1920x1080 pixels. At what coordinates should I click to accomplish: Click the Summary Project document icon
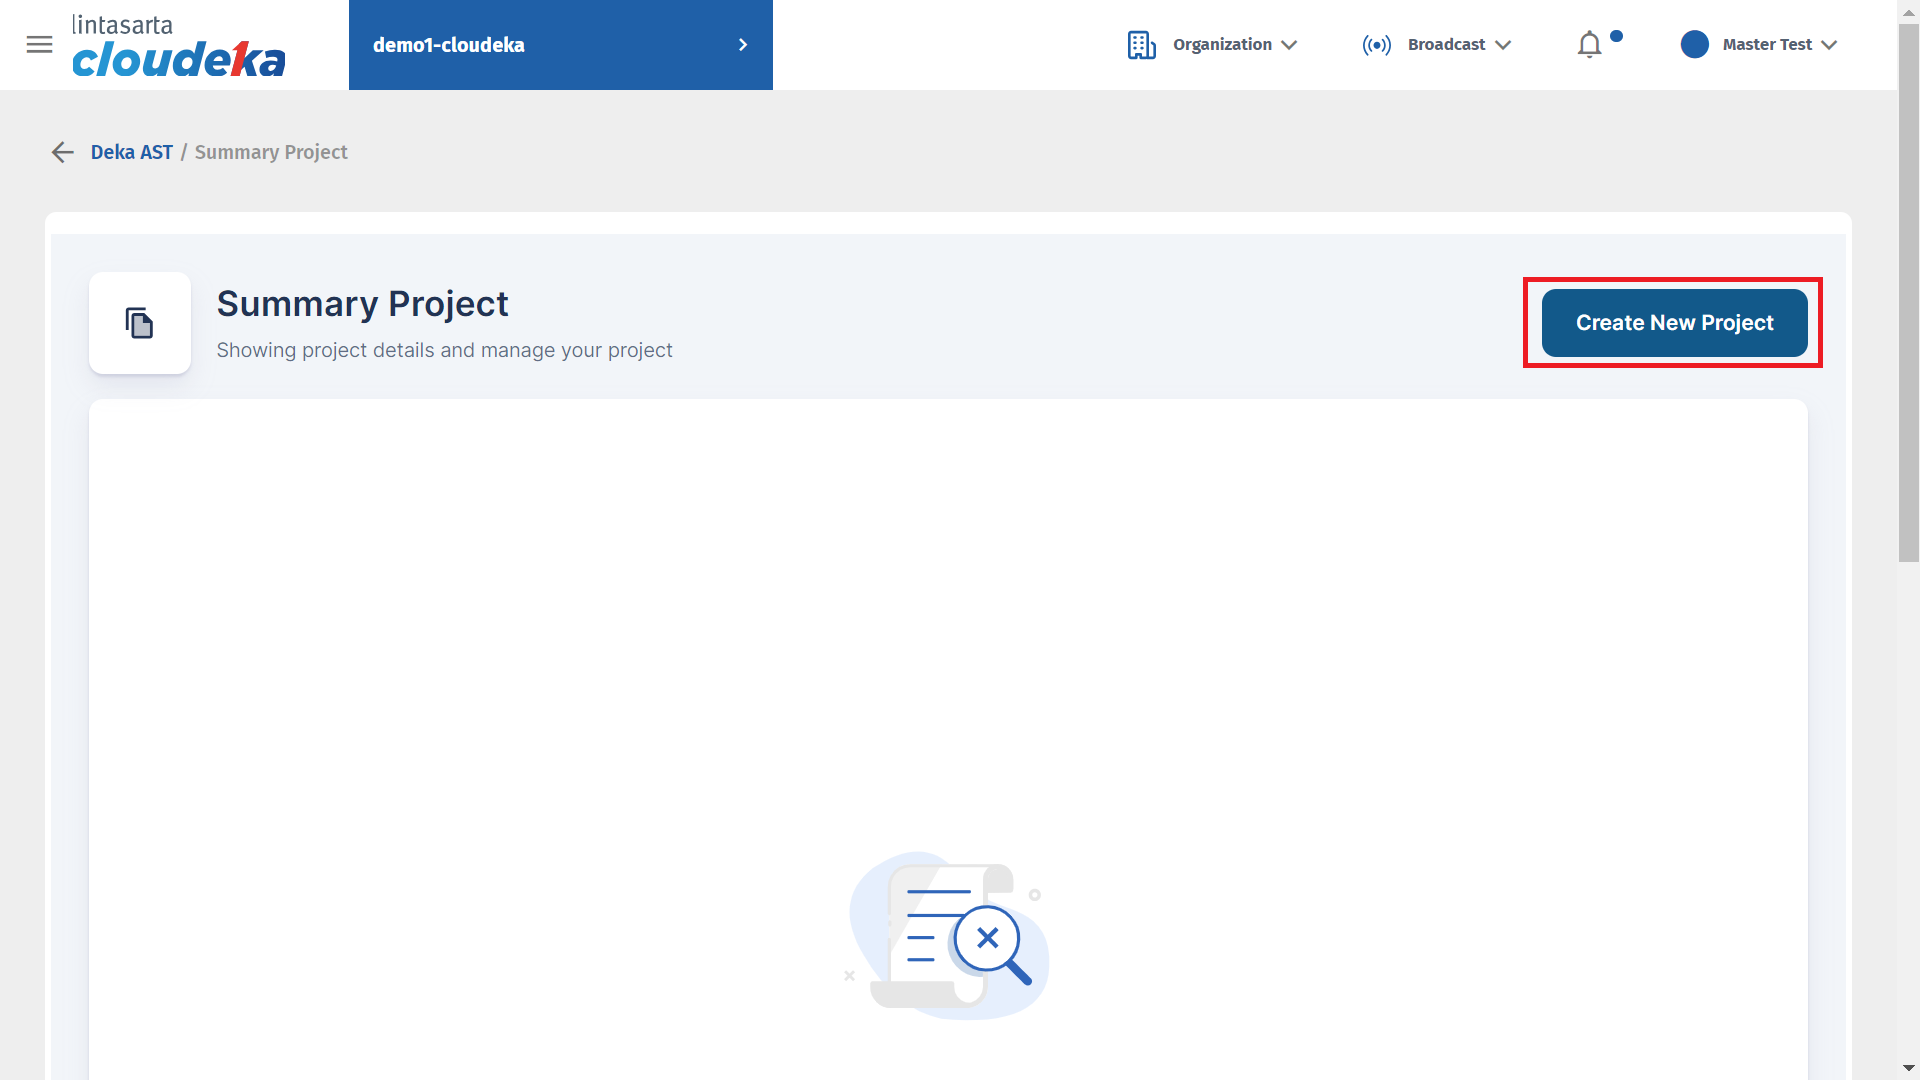click(x=140, y=323)
